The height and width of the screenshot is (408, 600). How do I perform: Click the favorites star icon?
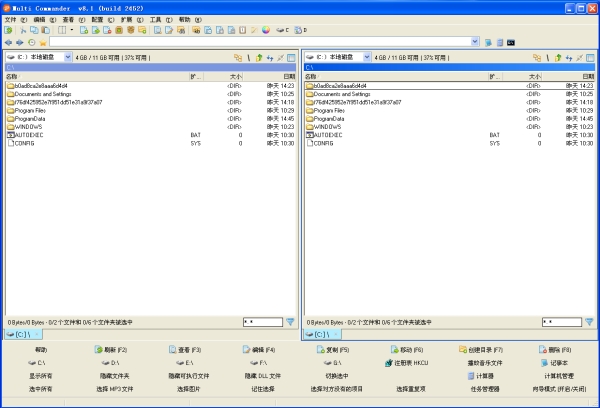click(42, 43)
